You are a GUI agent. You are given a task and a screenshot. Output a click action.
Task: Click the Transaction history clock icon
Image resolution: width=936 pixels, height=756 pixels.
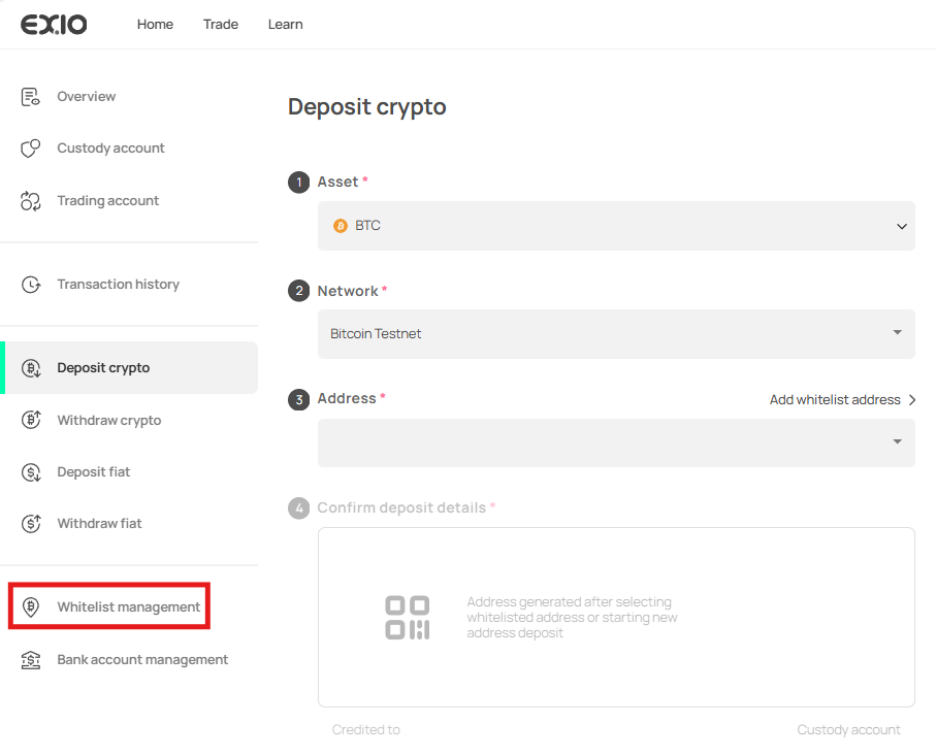(30, 285)
